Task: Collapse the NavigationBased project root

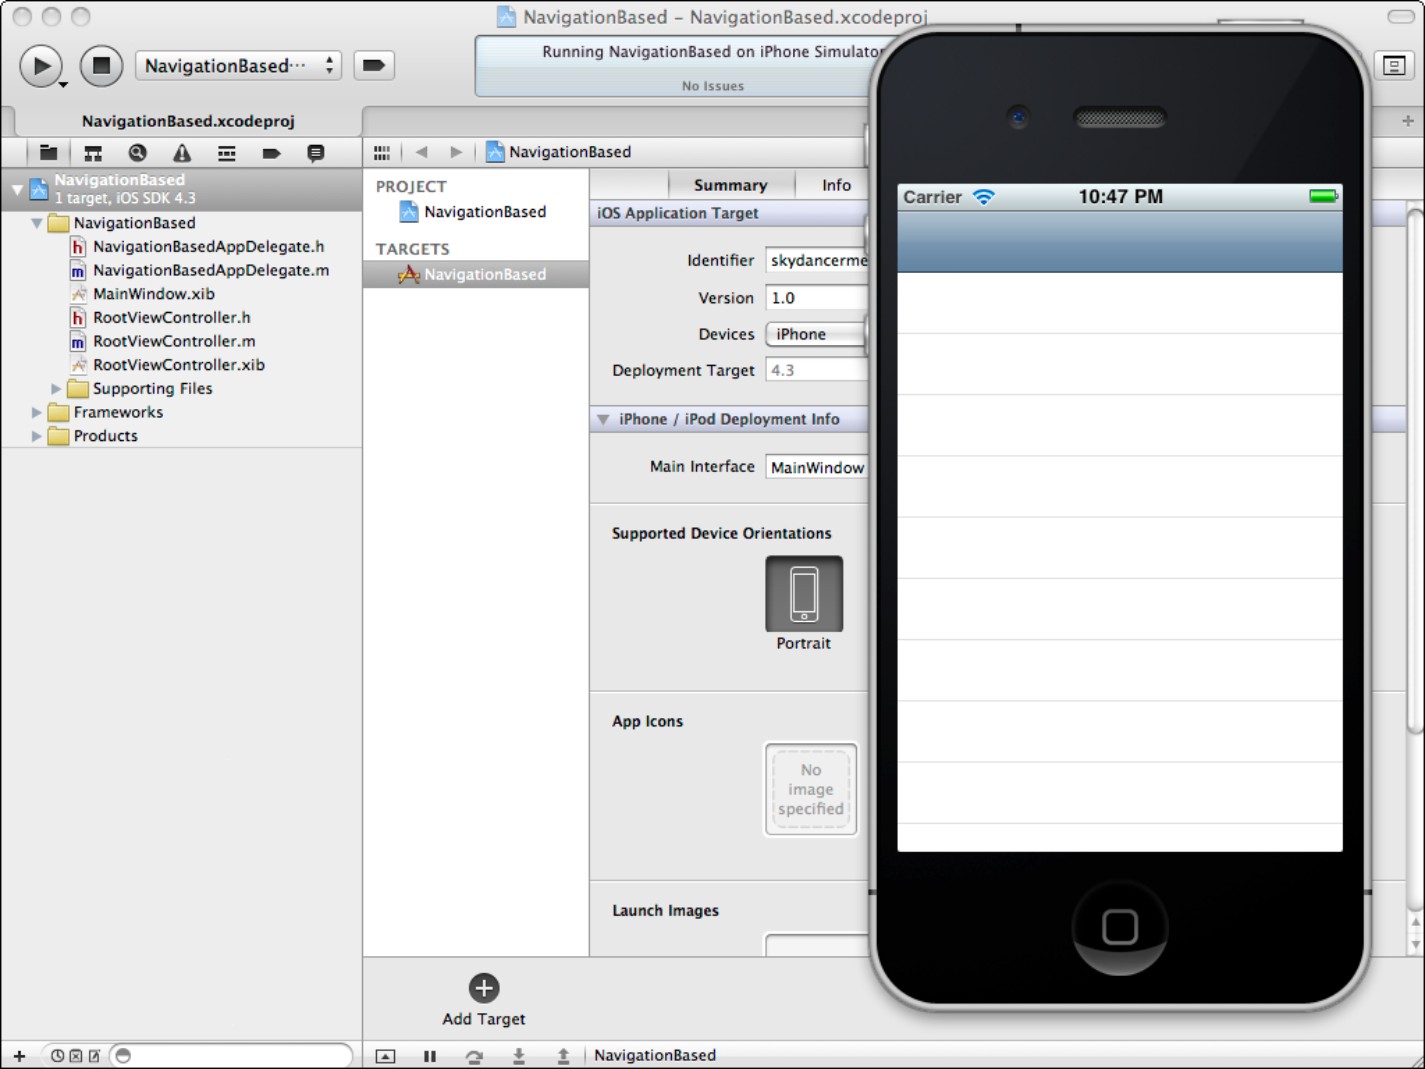Action: 17,189
